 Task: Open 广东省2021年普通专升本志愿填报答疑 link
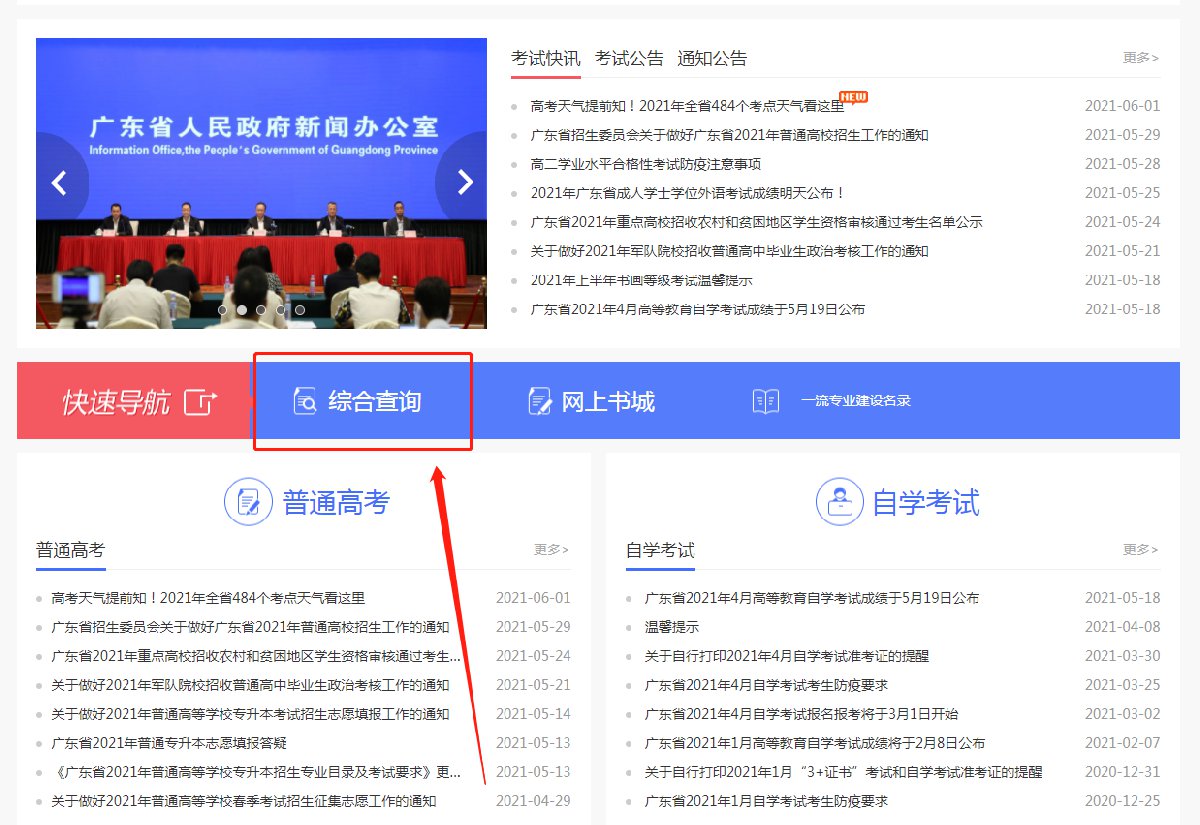[x=169, y=743]
